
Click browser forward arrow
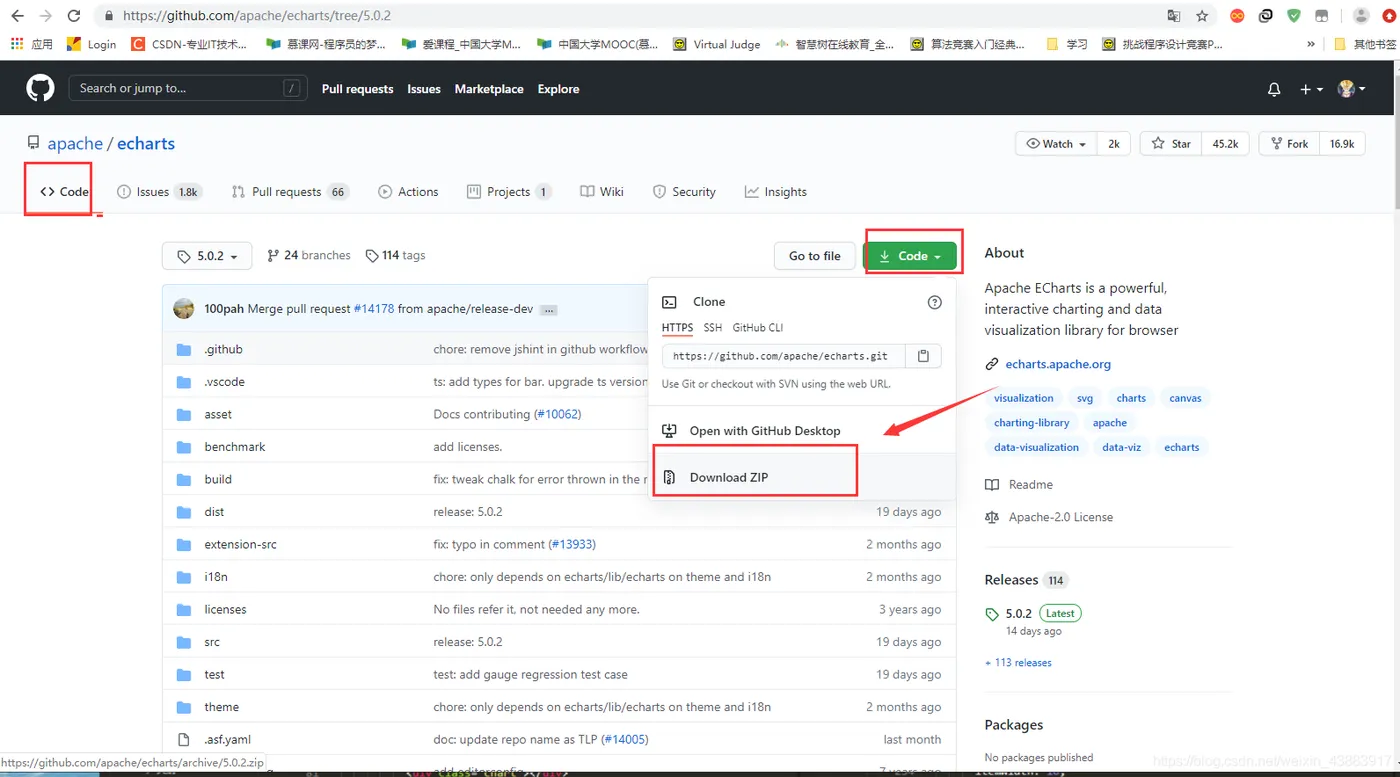point(45,16)
